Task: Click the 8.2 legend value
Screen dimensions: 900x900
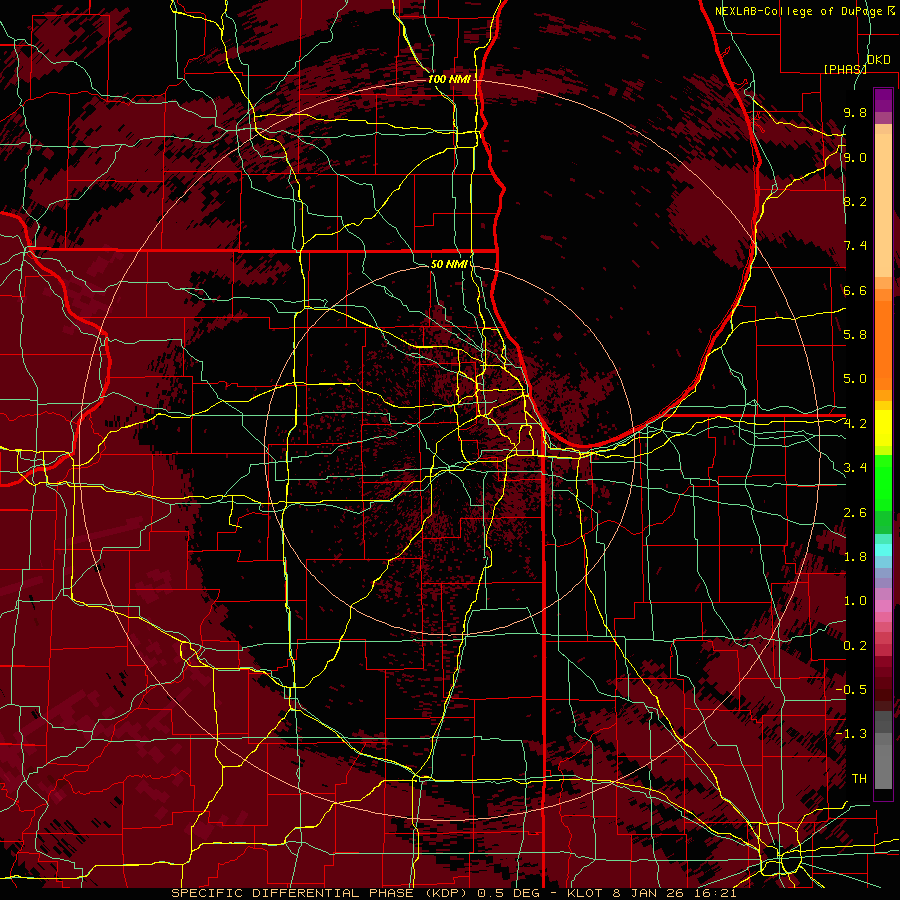Action: coord(855,201)
